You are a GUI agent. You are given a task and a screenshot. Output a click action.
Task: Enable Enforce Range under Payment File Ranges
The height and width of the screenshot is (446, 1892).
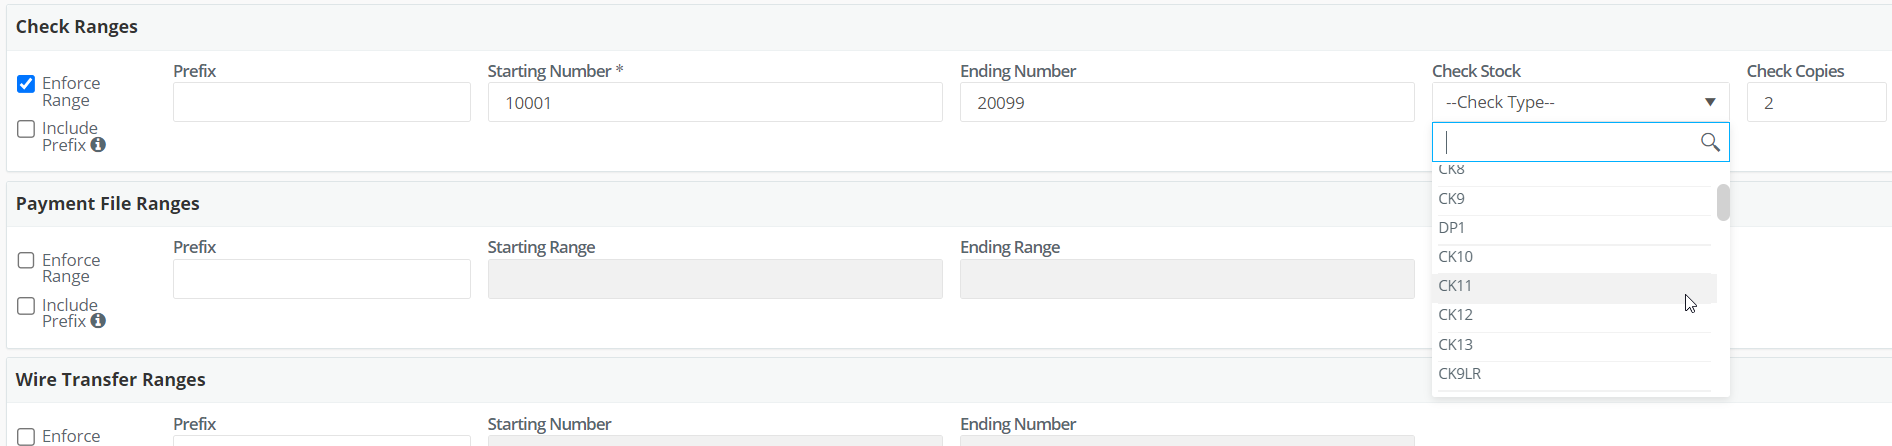[26, 261]
